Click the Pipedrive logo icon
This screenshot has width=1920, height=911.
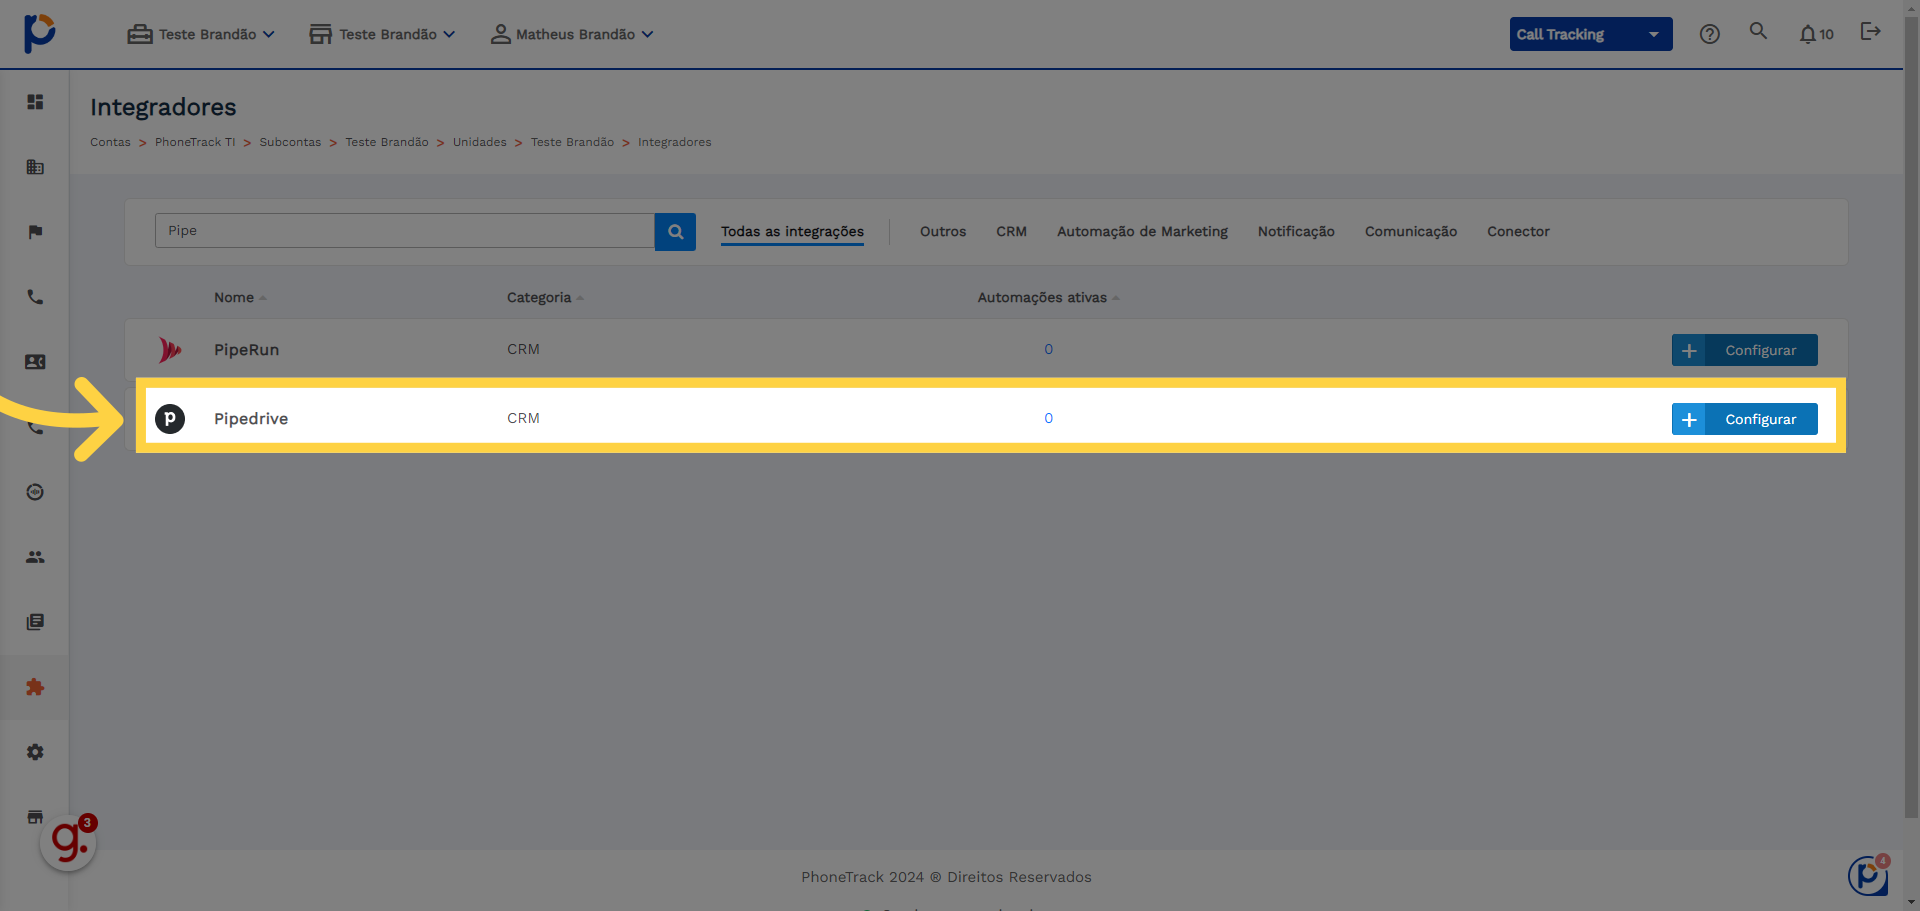pos(170,418)
